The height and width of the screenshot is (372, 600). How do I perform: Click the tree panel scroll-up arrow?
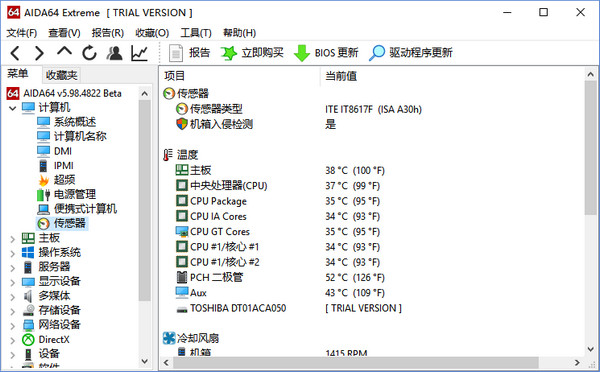point(145,93)
